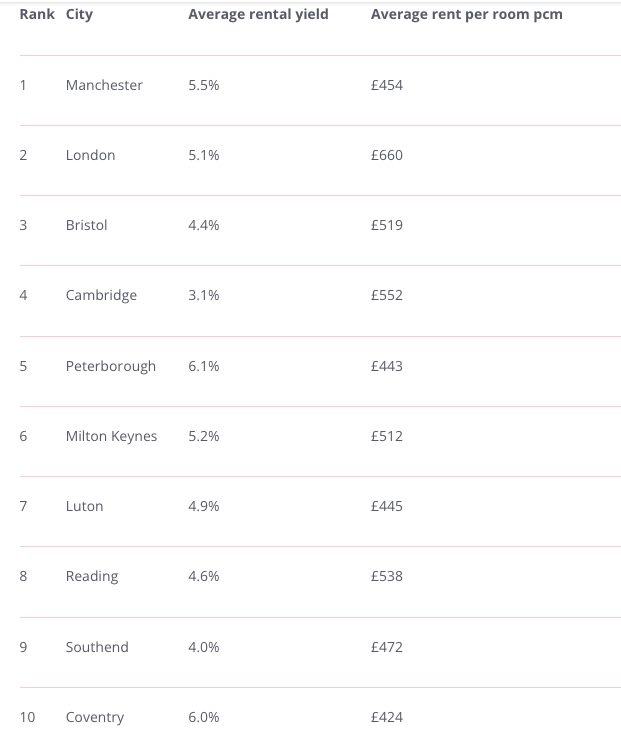Click Manchester's 5.5% rental yield value

point(203,85)
